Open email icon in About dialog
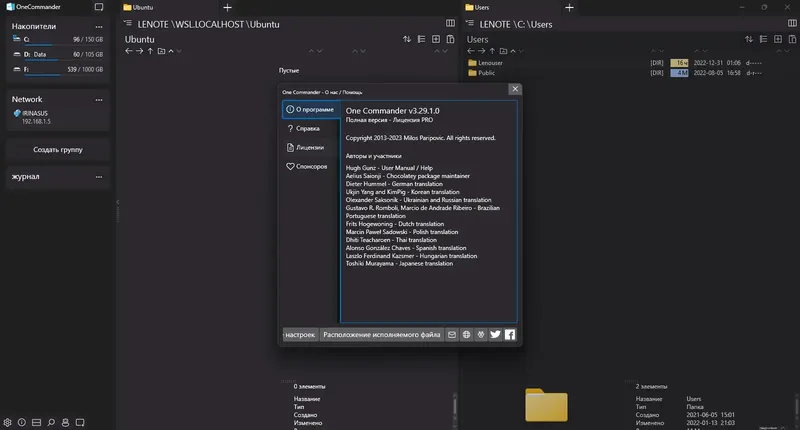Viewport: 800px width, 430px height. click(452, 335)
